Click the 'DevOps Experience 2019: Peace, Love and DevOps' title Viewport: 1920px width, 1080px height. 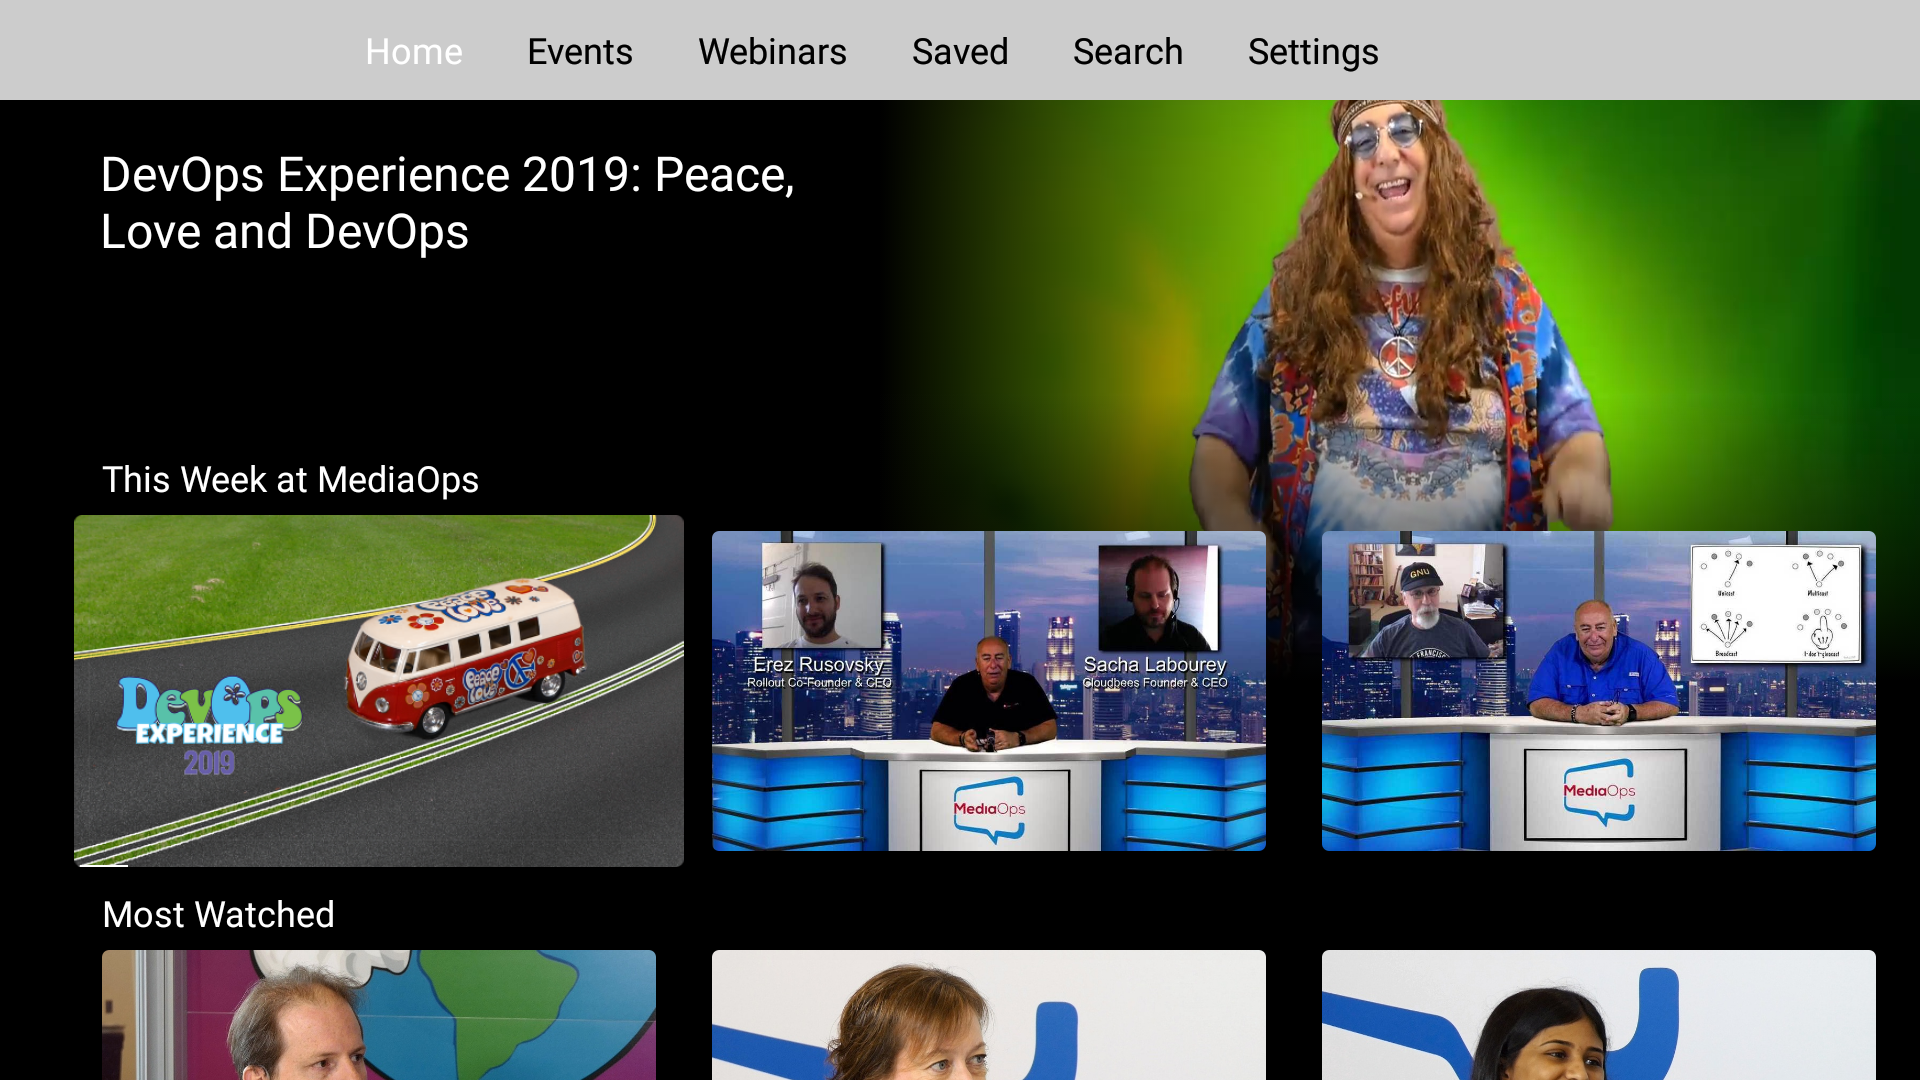tap(448, 203)
